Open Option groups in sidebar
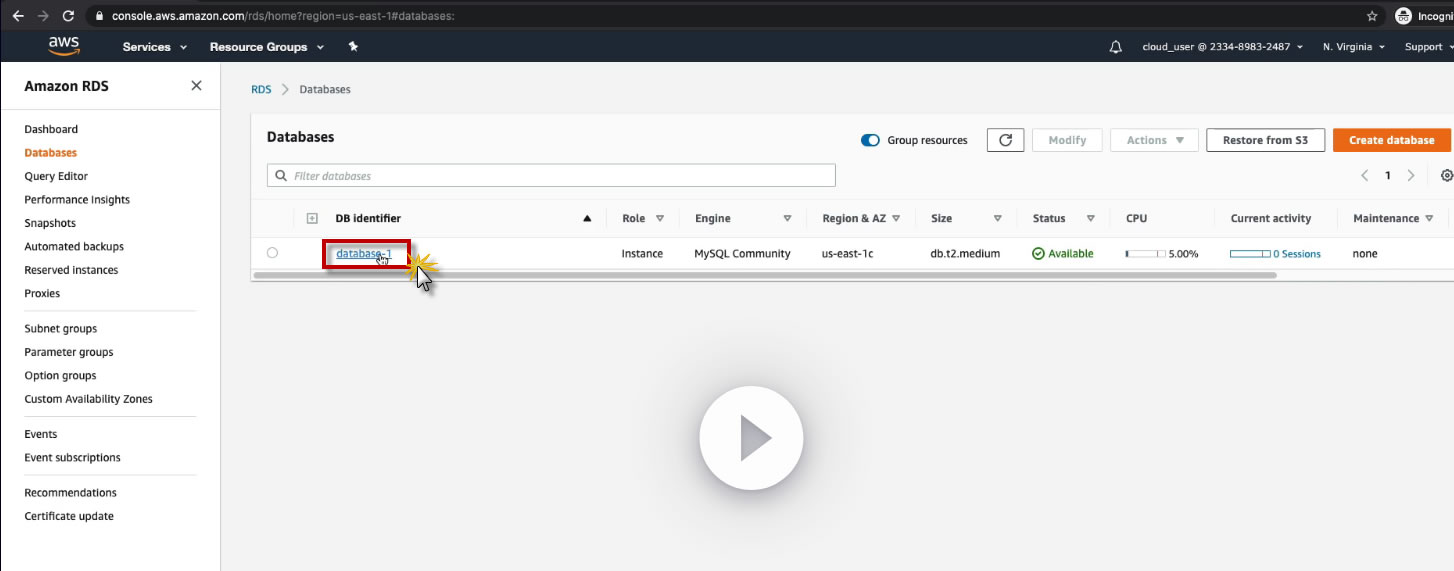Screen dimensions: 1454x571 (60, 375)
